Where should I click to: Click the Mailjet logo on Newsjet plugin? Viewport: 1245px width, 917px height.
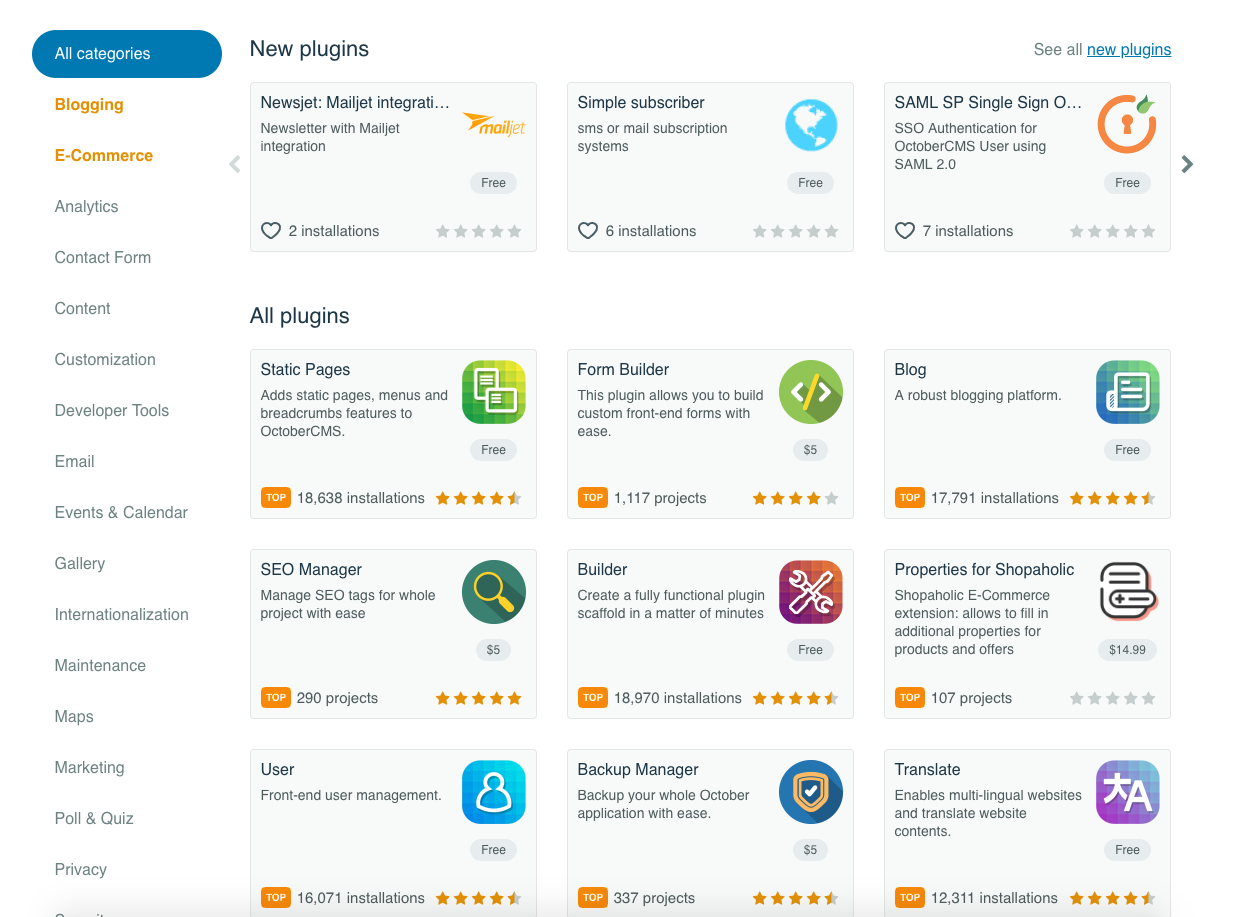pos(493,124)
